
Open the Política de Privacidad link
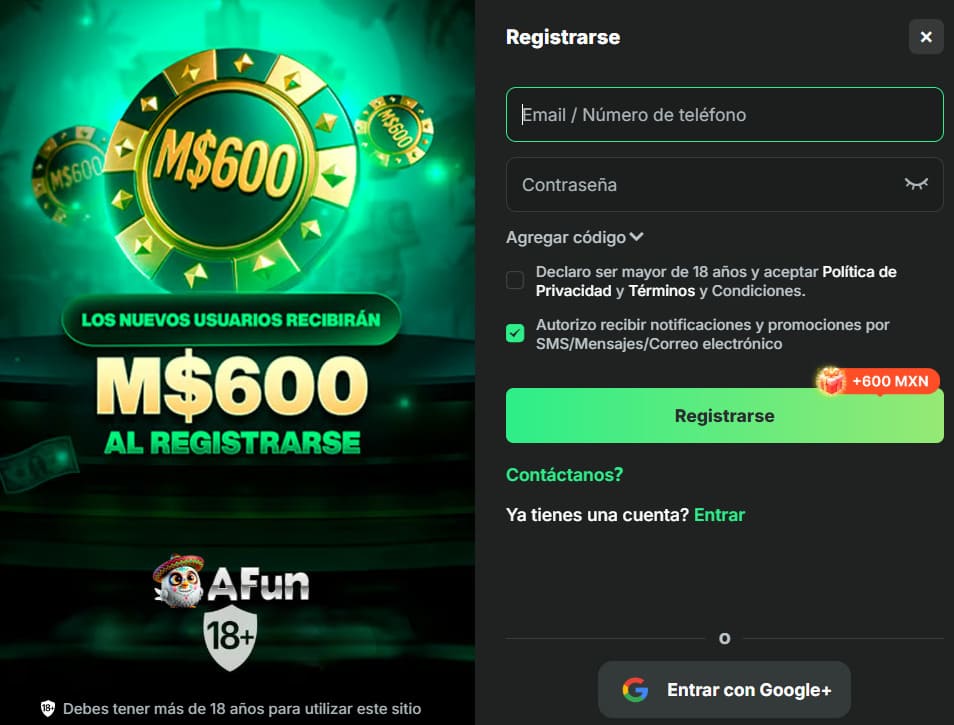[716, 281]
